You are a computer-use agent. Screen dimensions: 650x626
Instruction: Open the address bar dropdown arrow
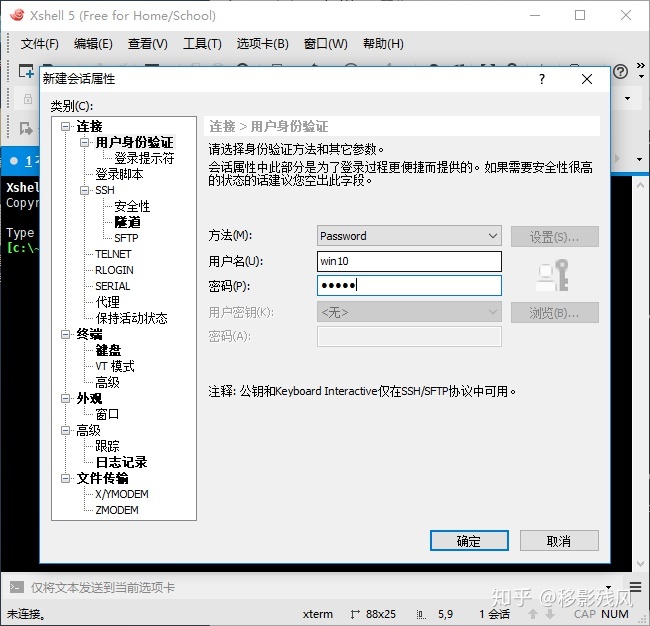click(627, 99)
